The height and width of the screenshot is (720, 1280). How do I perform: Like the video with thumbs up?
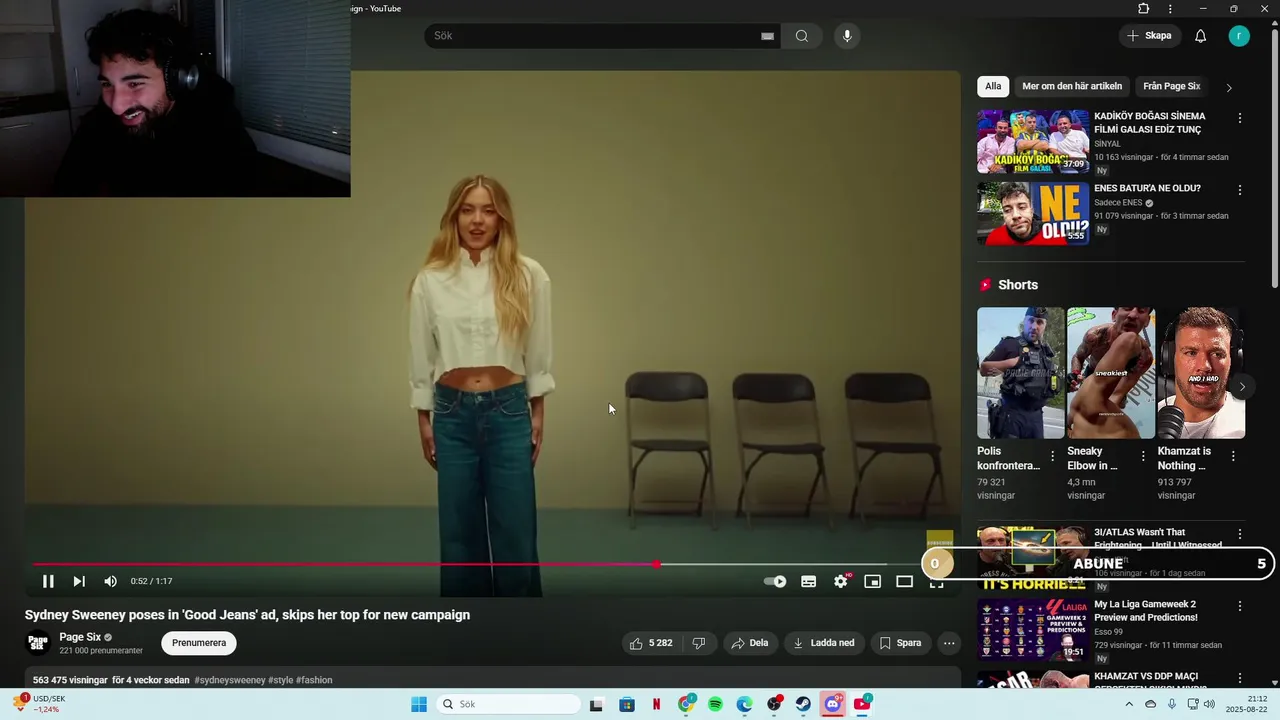click(x=650, y=643)
